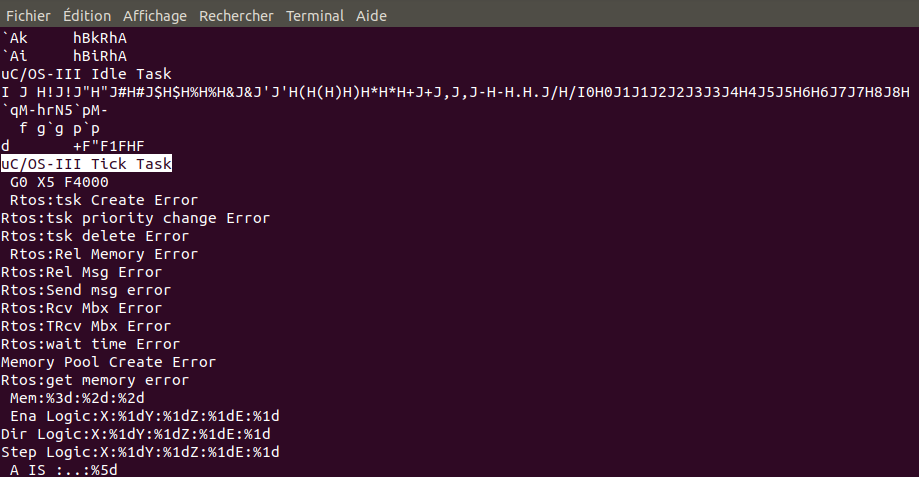
Task: Open the Rechercher menu
Action: (x=236, y=16)
